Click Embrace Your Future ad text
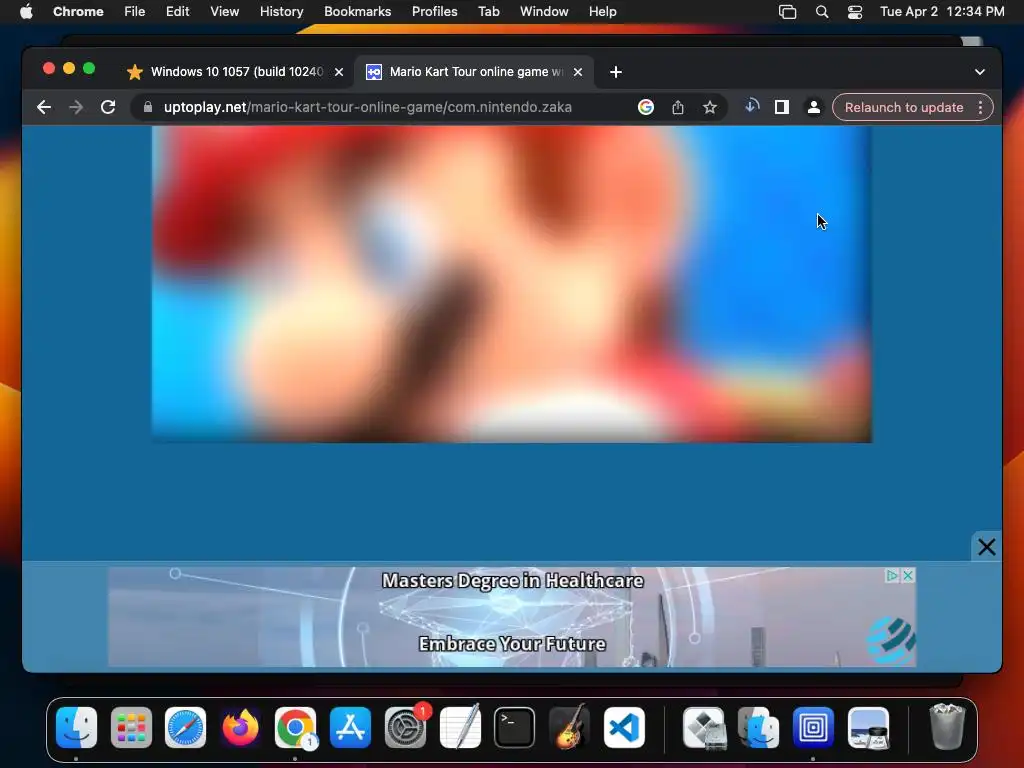1024x768 pixels. (512, 644)
